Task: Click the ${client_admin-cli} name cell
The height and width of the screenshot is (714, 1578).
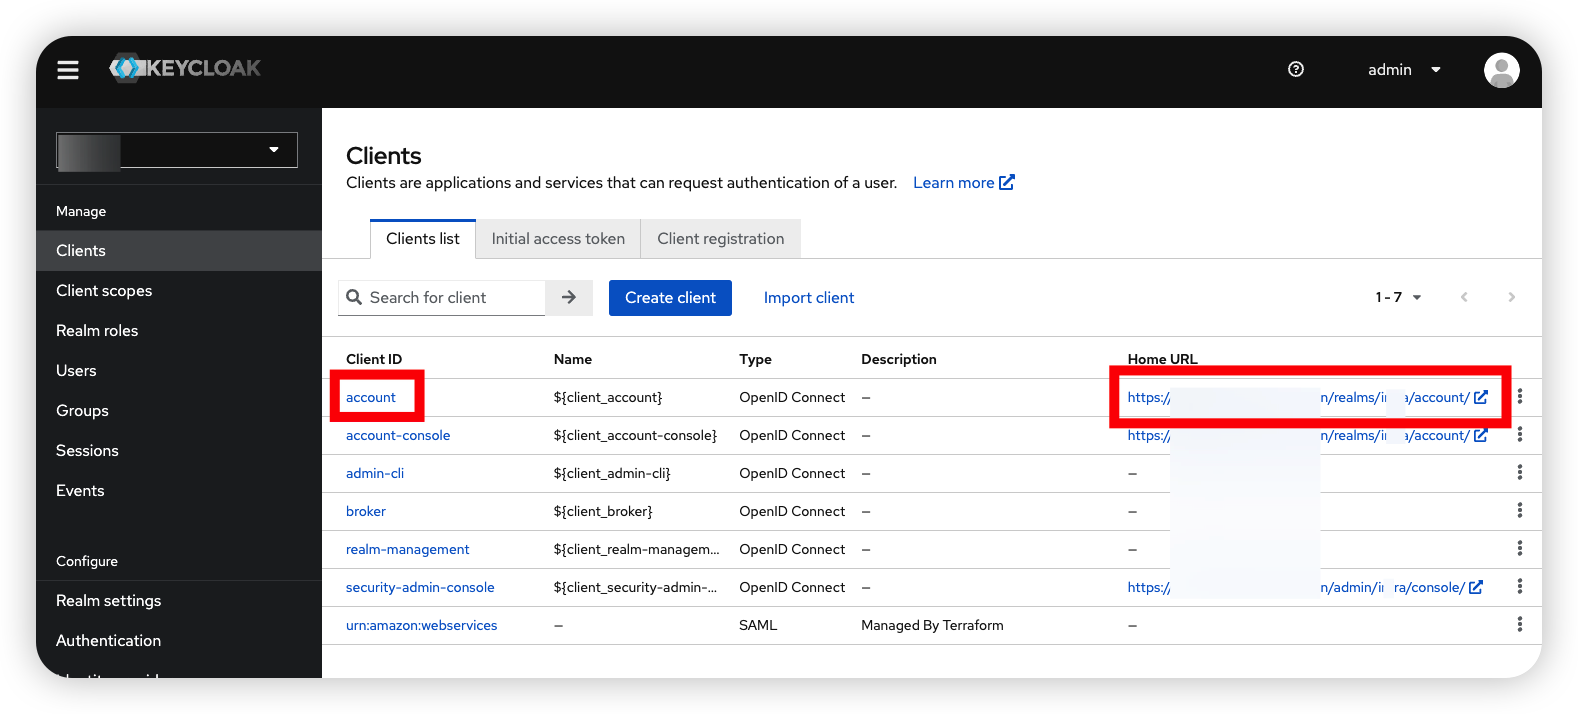Action: coord(612,474)
